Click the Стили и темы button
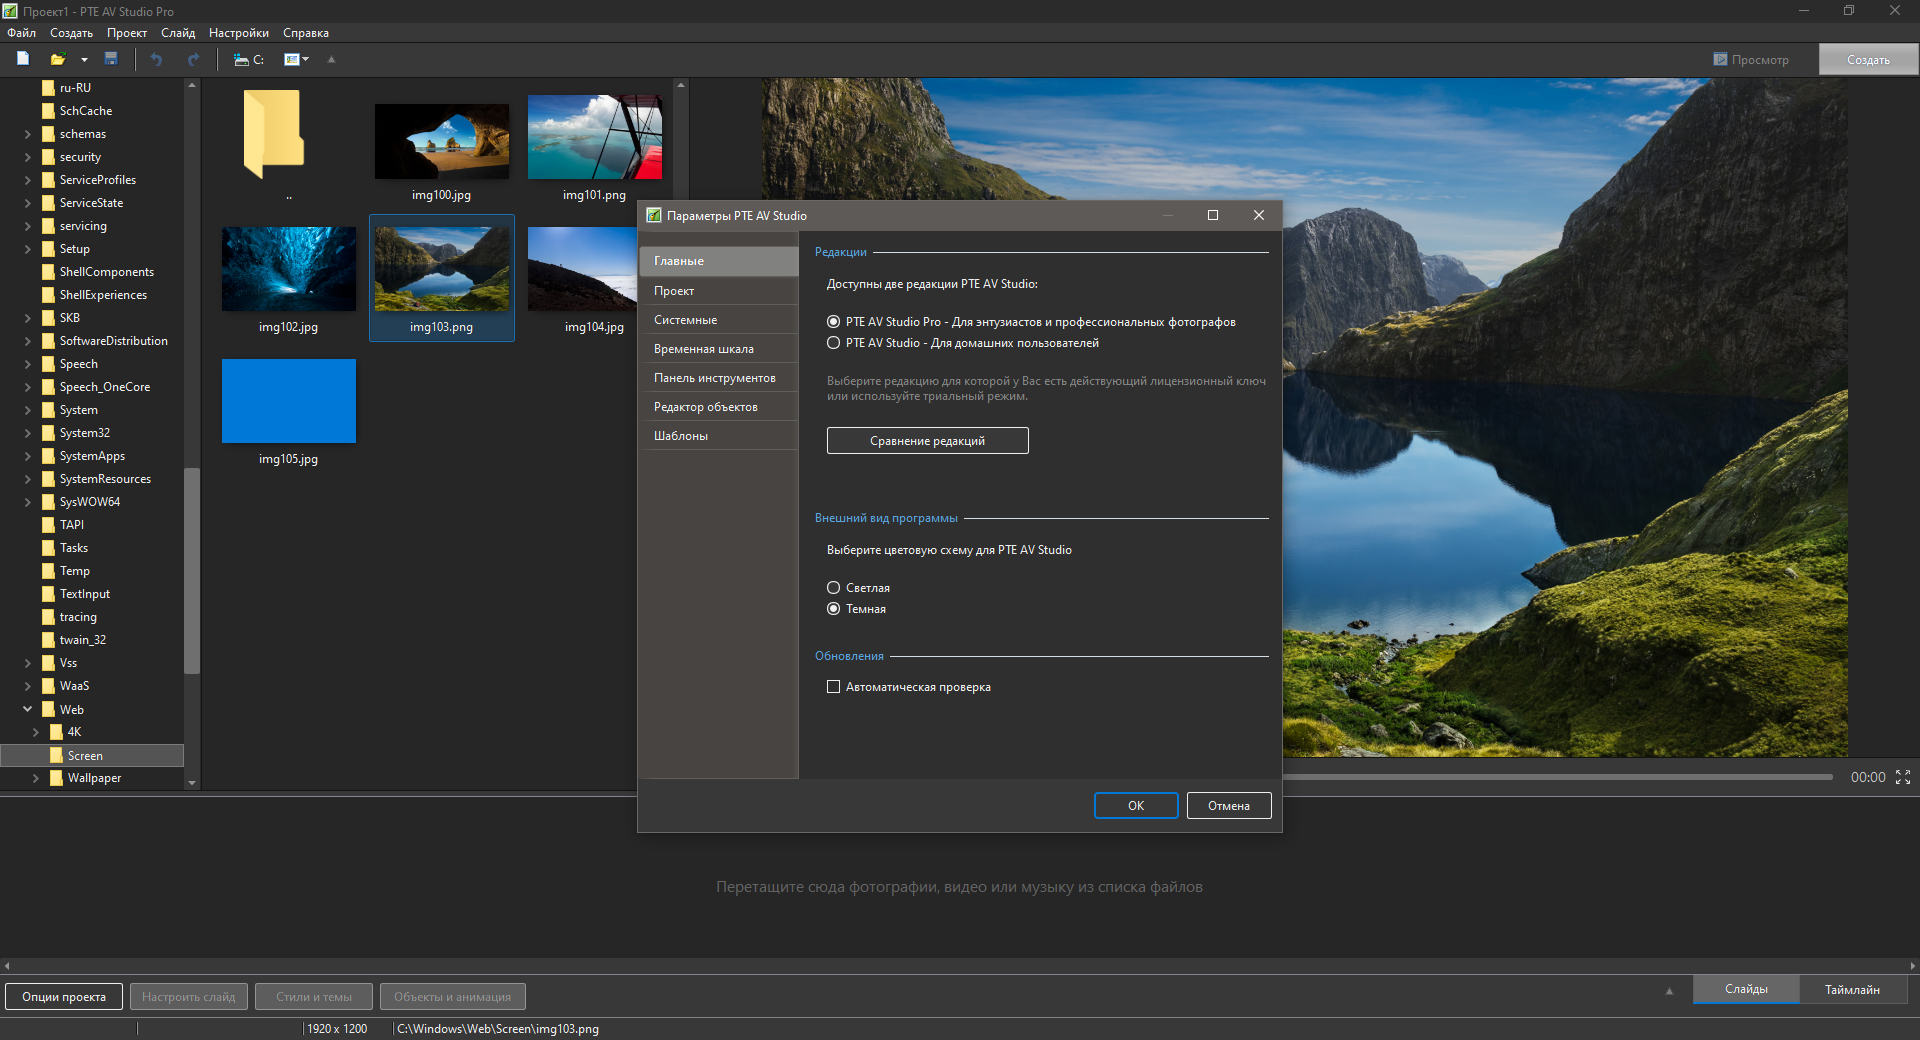Viewport: 1920px width, 1040px height. click(314, 997)
